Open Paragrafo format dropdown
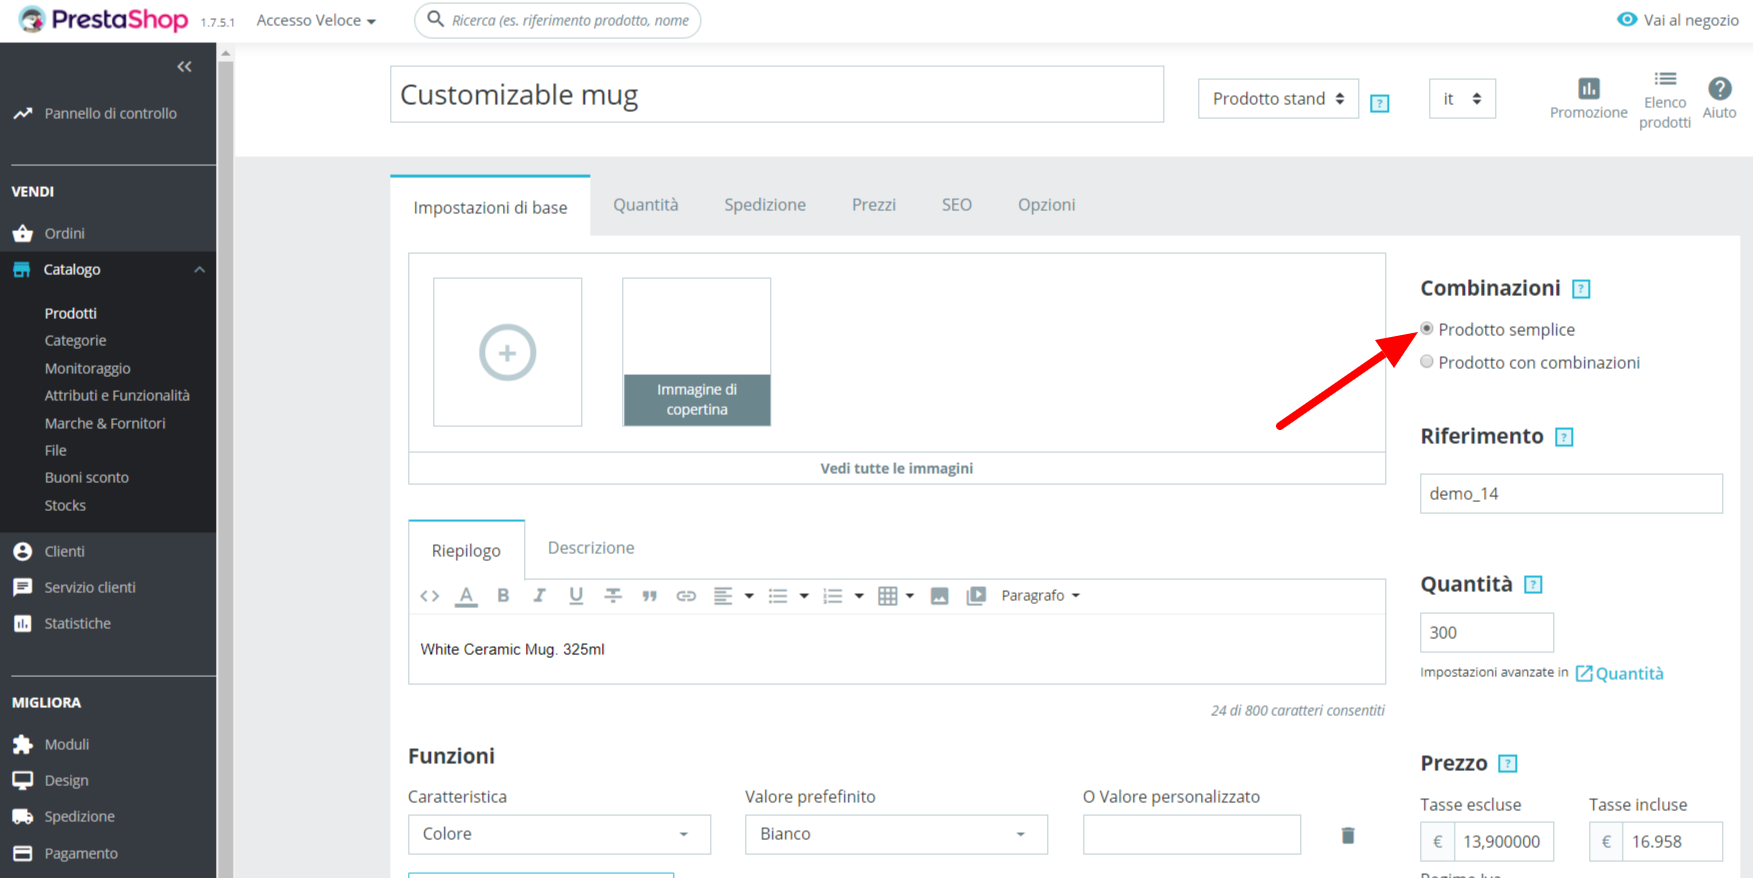This screenshot has height=878, width=1753. tap(1041, 596)
